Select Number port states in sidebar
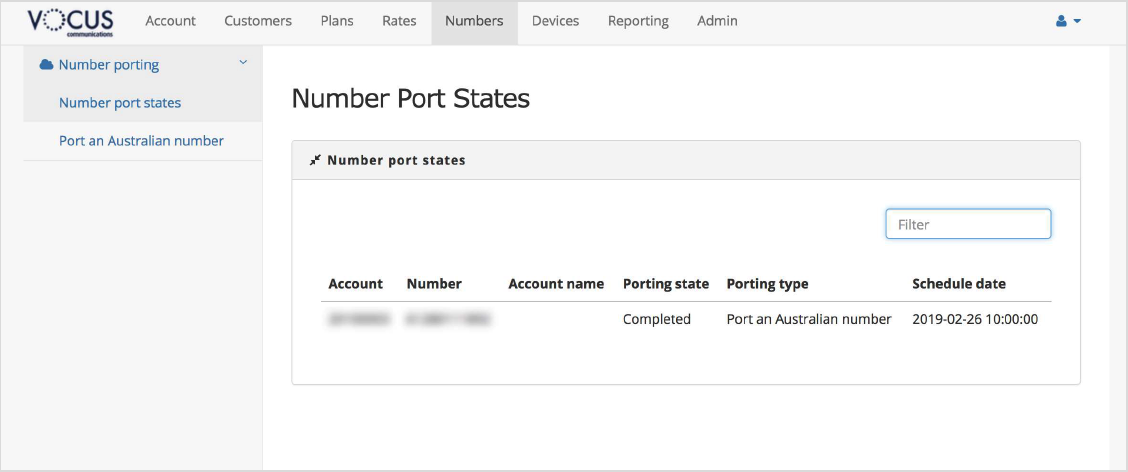The height and width of the screenshot is (472, 1128). 120,103
